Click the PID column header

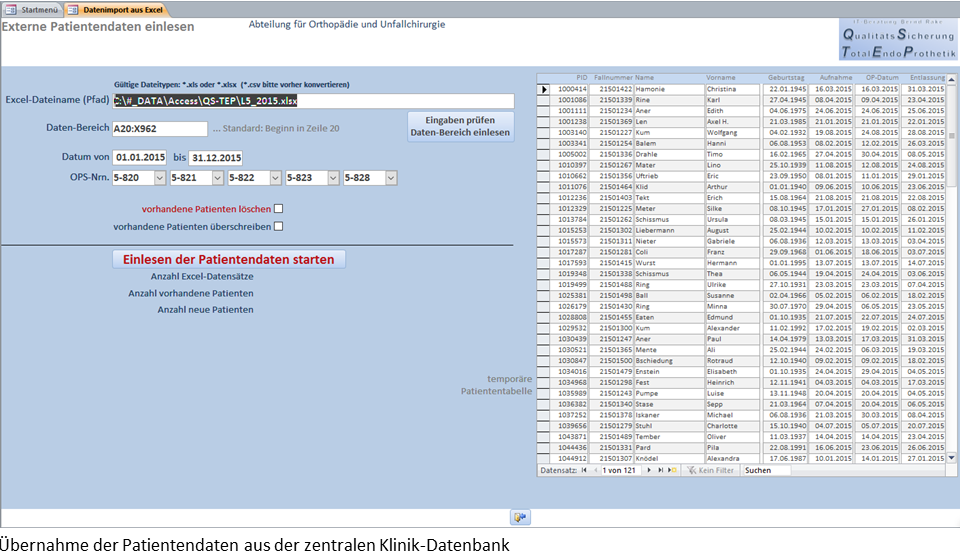(582, 78)
